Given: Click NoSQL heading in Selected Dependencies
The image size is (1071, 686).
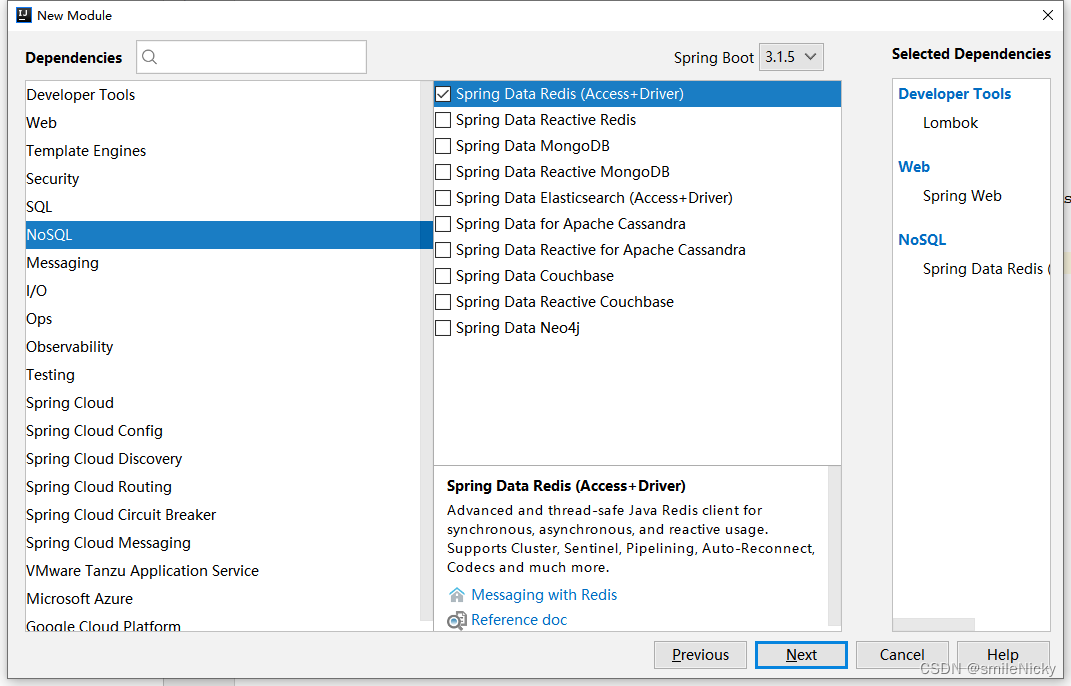Looking at the screenshot, I should click(x=922, y=240).
